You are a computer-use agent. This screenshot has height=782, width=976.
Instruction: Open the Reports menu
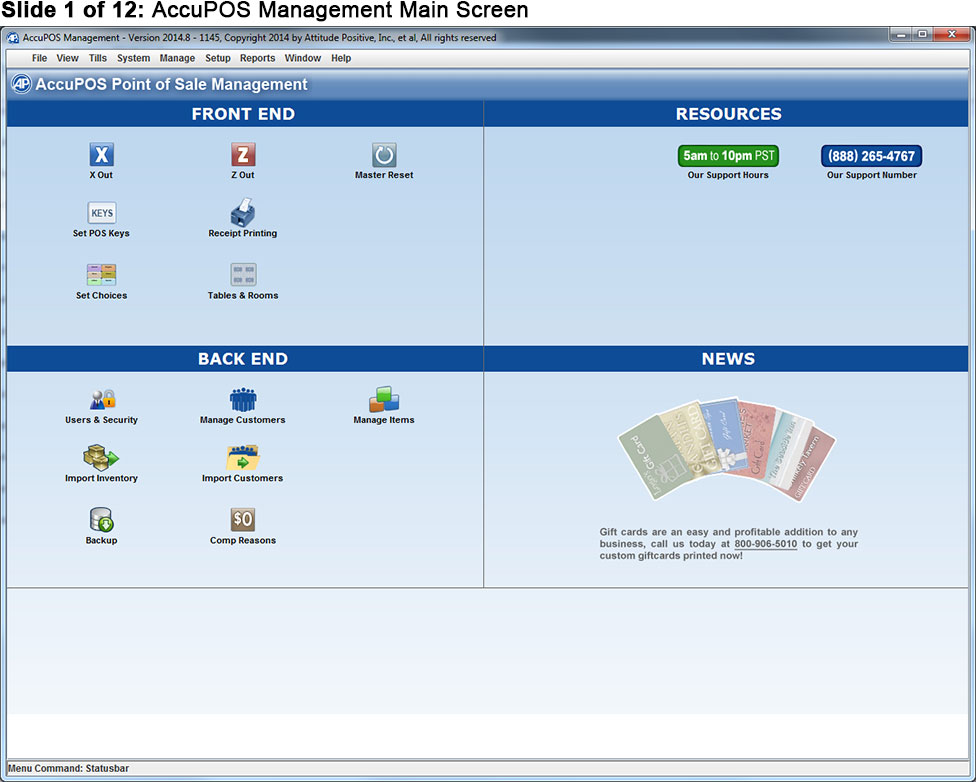[258, 58]
